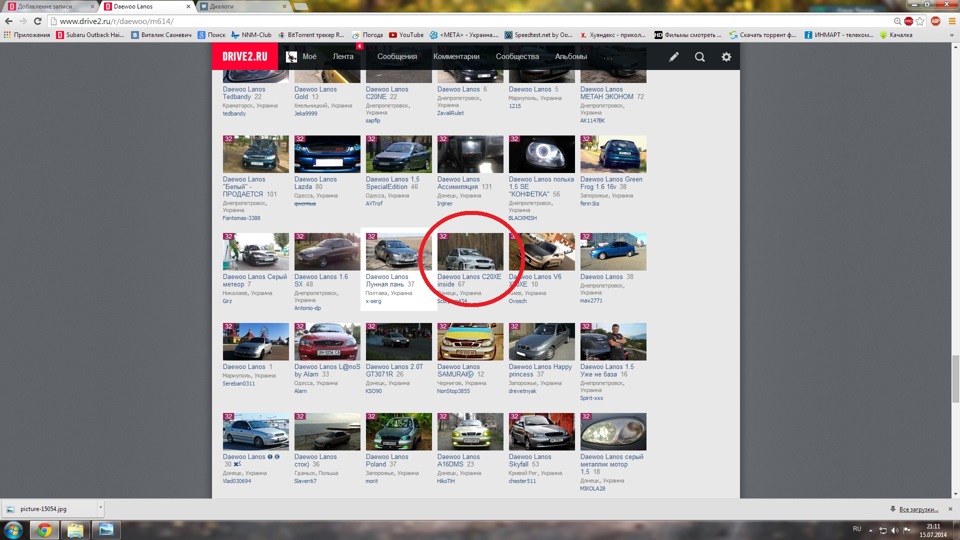Image resolution: width=960 pixels, height=540 pixels.
Task: Open user link max2771
Action: click(591, 301)
